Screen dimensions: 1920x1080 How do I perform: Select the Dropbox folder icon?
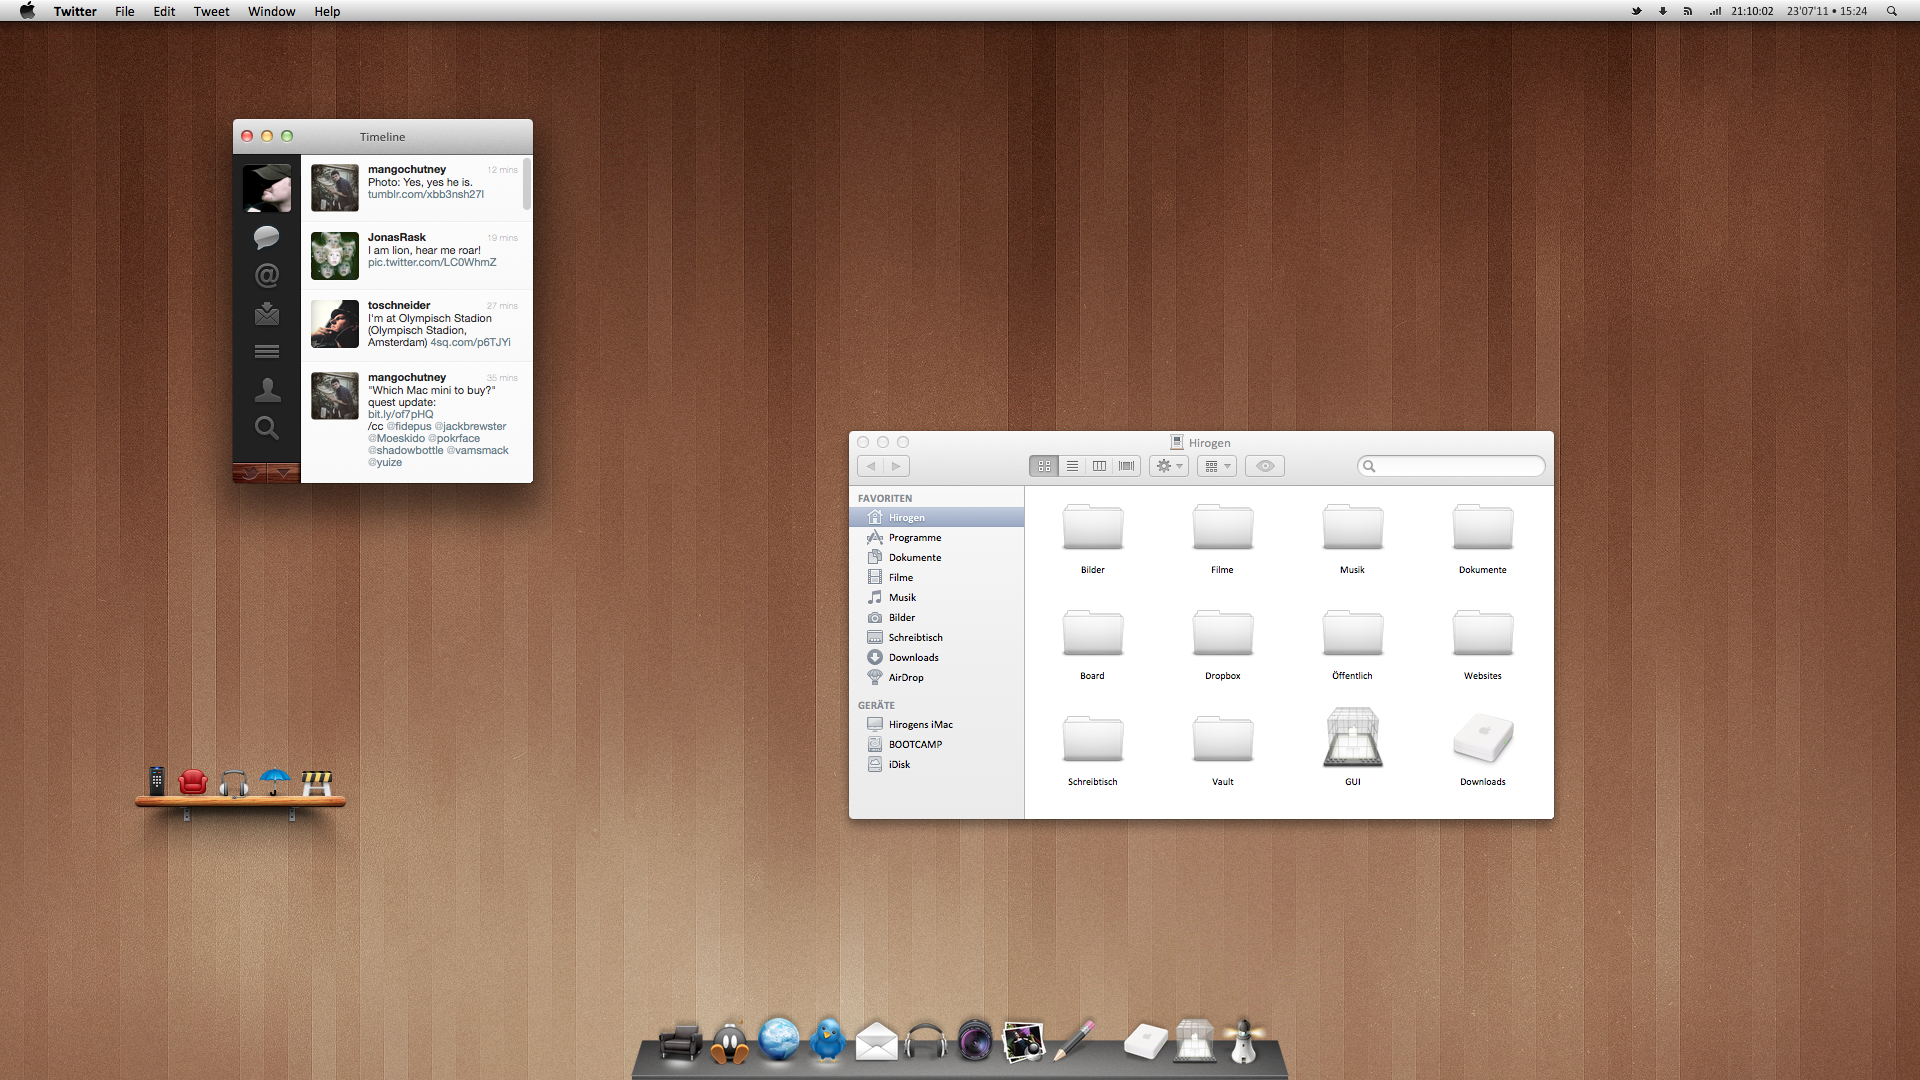coord(1222,633)
